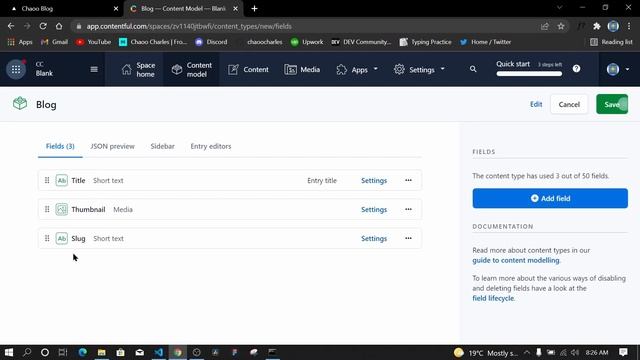The image size is (640, 360).
Task: Open Settings for the Slug field
Action: coord(374,238)
